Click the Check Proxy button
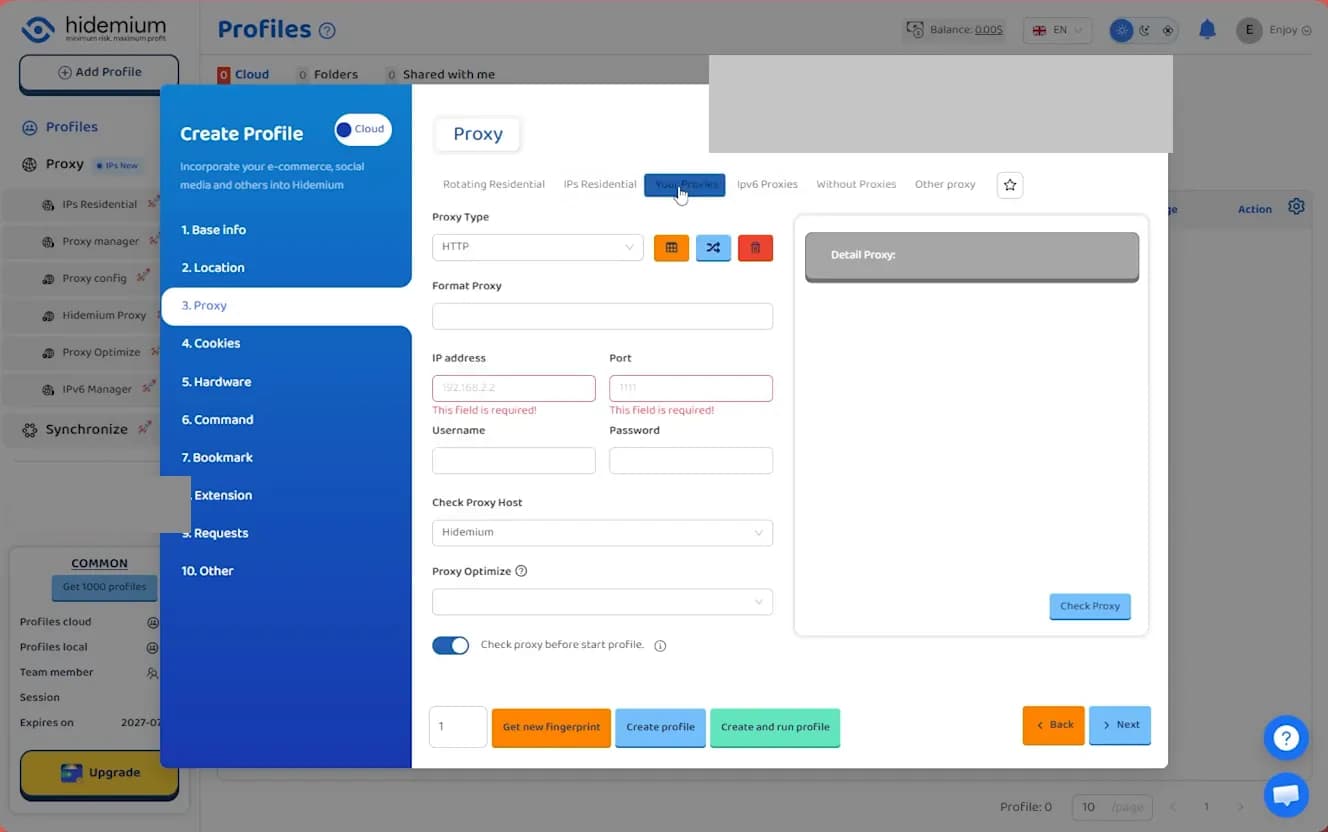Image resolution: width=1328 pixels, height=832 pixels. (1090, 606)
